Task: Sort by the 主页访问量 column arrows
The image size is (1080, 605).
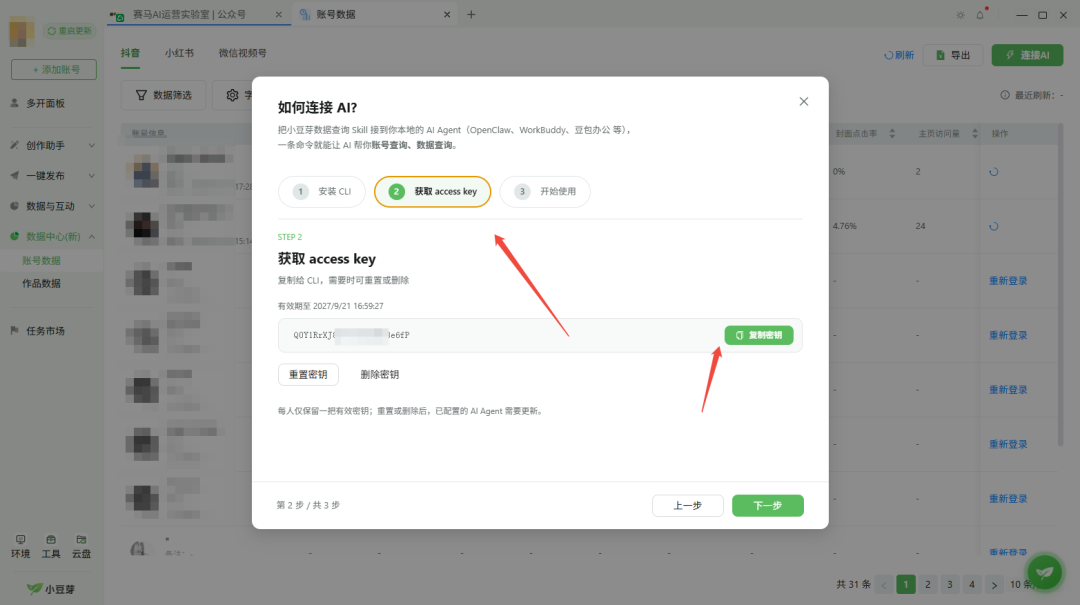Action: (975, 134)
